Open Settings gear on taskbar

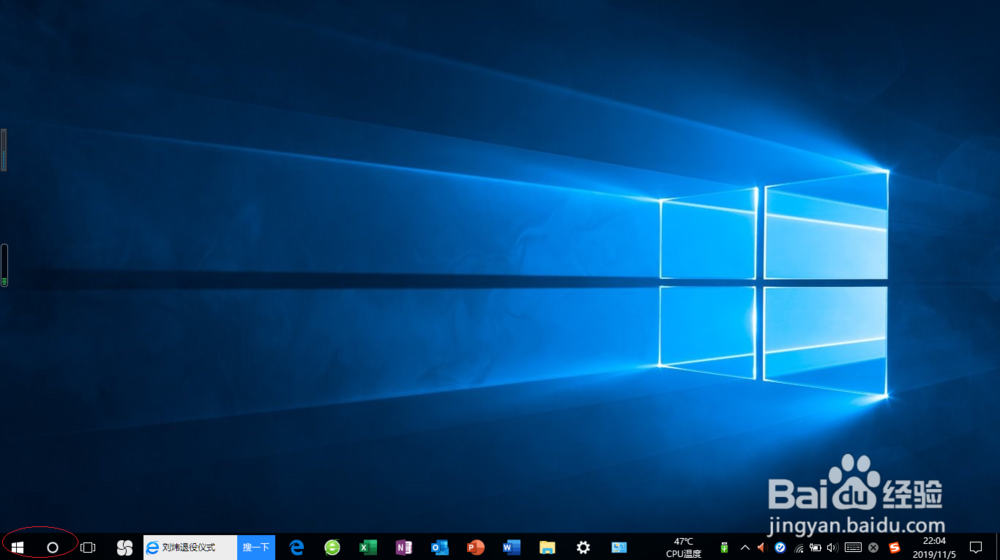pyautogui.click(x=583, y=547)
